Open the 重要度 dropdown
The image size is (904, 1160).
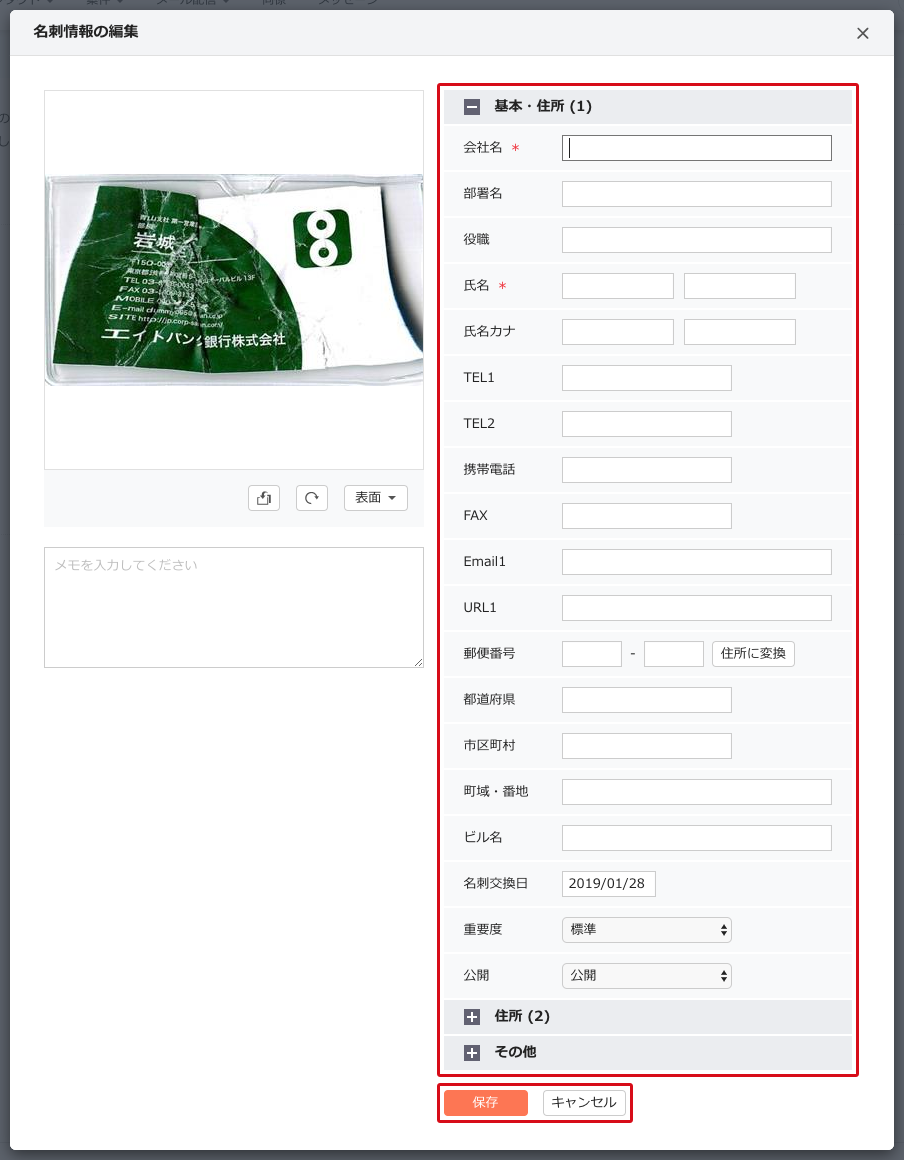tap(647, 930)
